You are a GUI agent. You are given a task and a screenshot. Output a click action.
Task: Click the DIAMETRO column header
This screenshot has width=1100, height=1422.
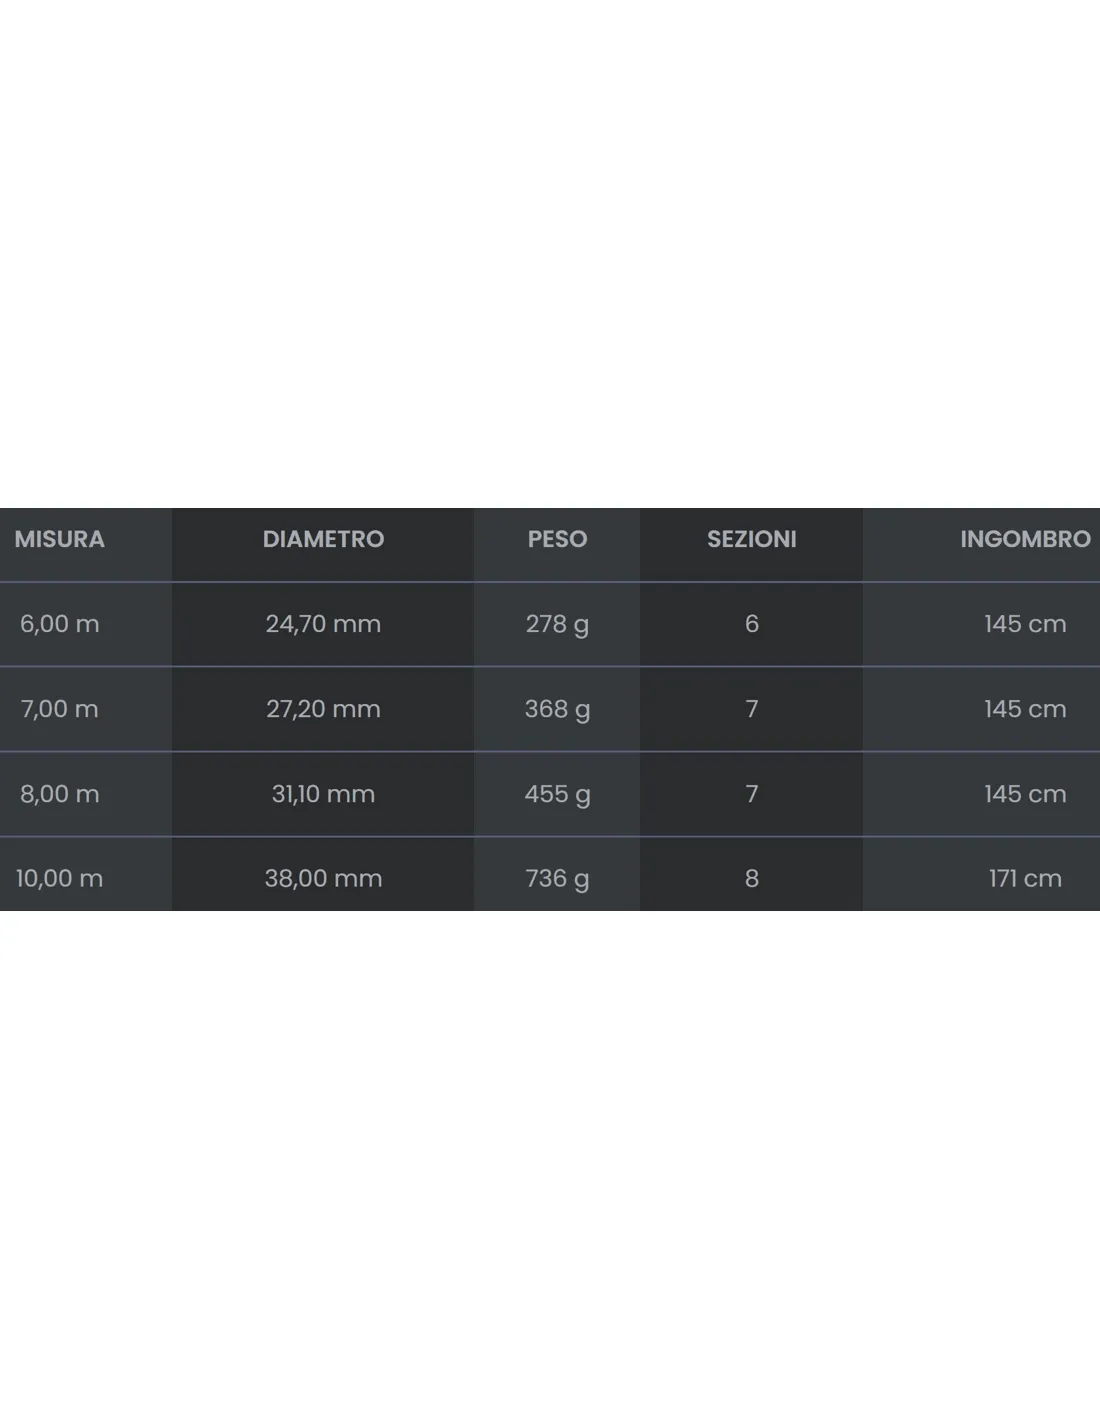coord(323,539)
